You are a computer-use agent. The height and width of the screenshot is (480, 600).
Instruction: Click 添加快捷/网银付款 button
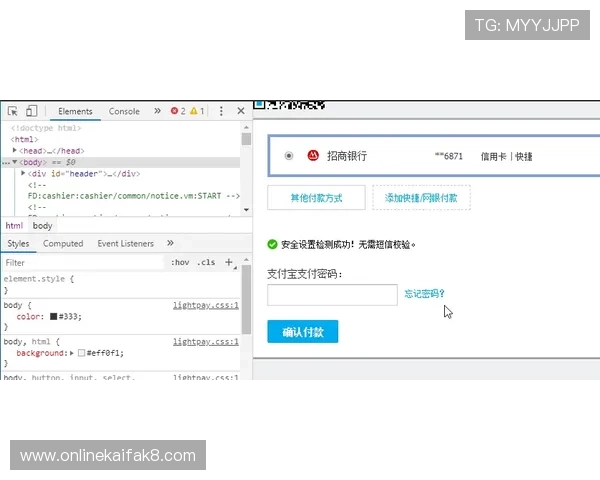tap(421, 198)
